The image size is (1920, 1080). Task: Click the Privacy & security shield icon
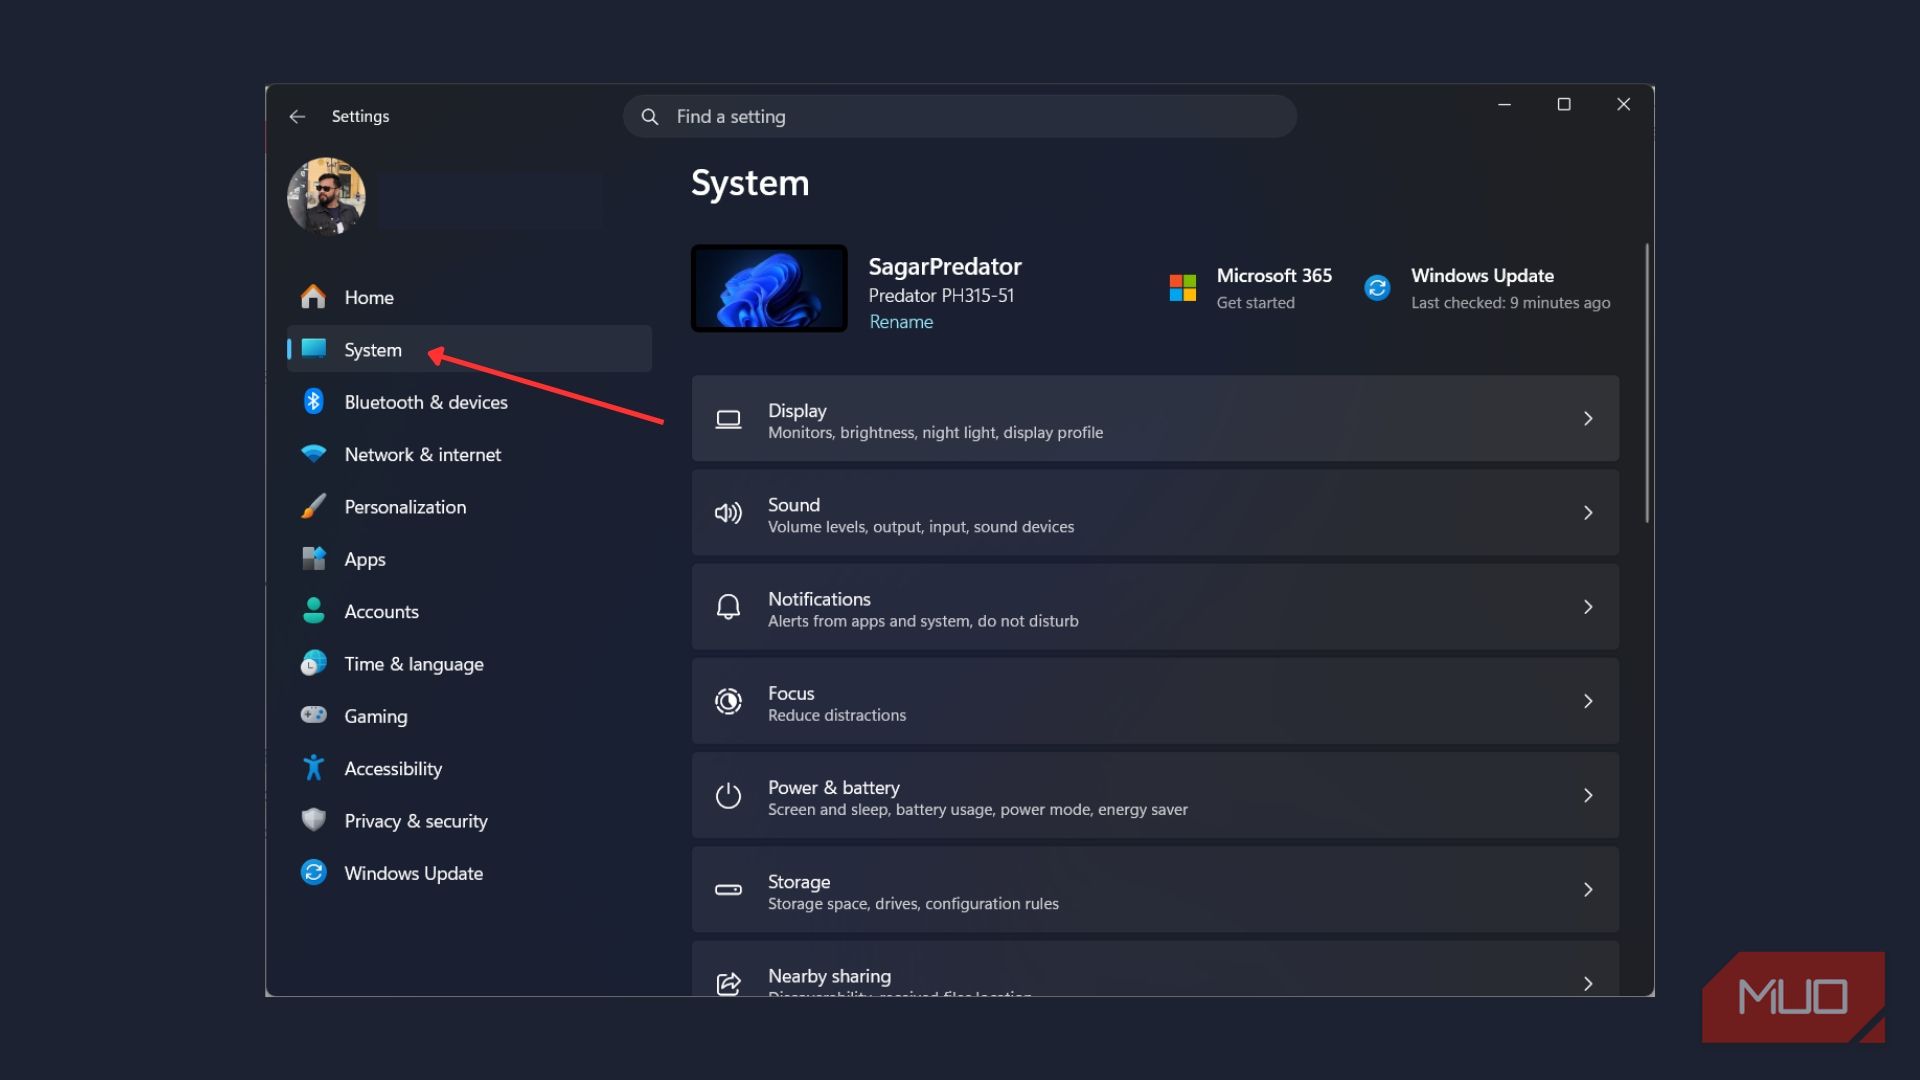pyautogui.click(x=313, y=820)
